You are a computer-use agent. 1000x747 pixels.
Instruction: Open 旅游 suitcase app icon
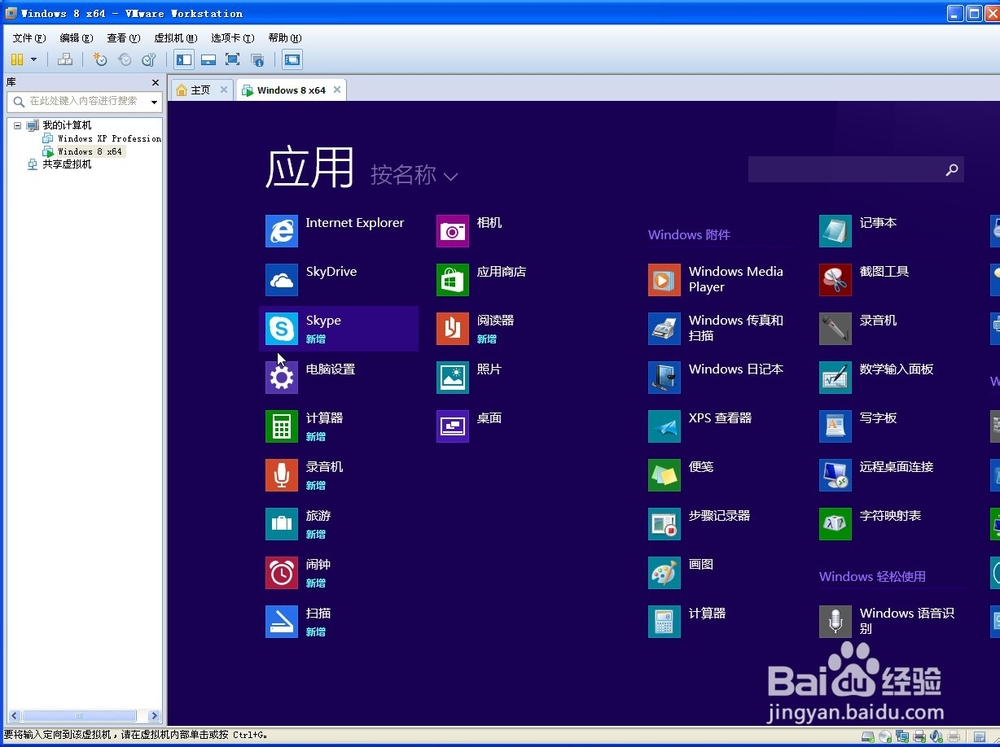click(281, 524)
